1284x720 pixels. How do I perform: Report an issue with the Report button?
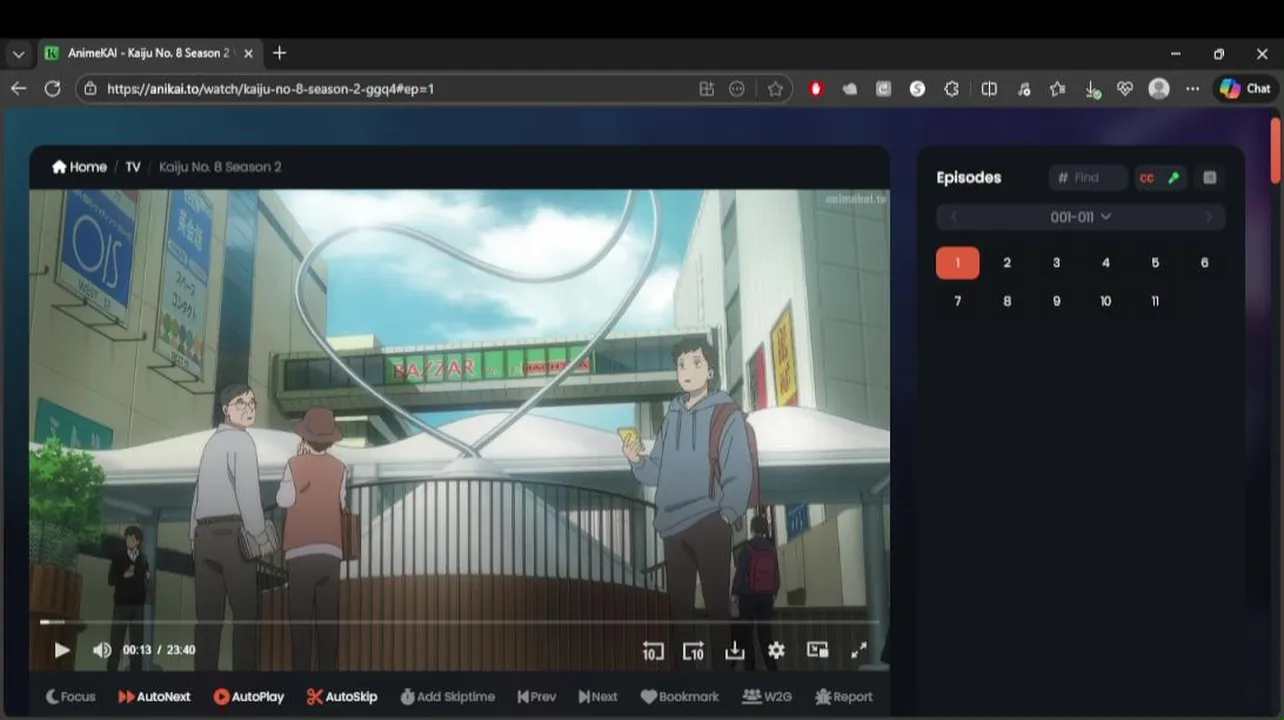pos(844,697)
